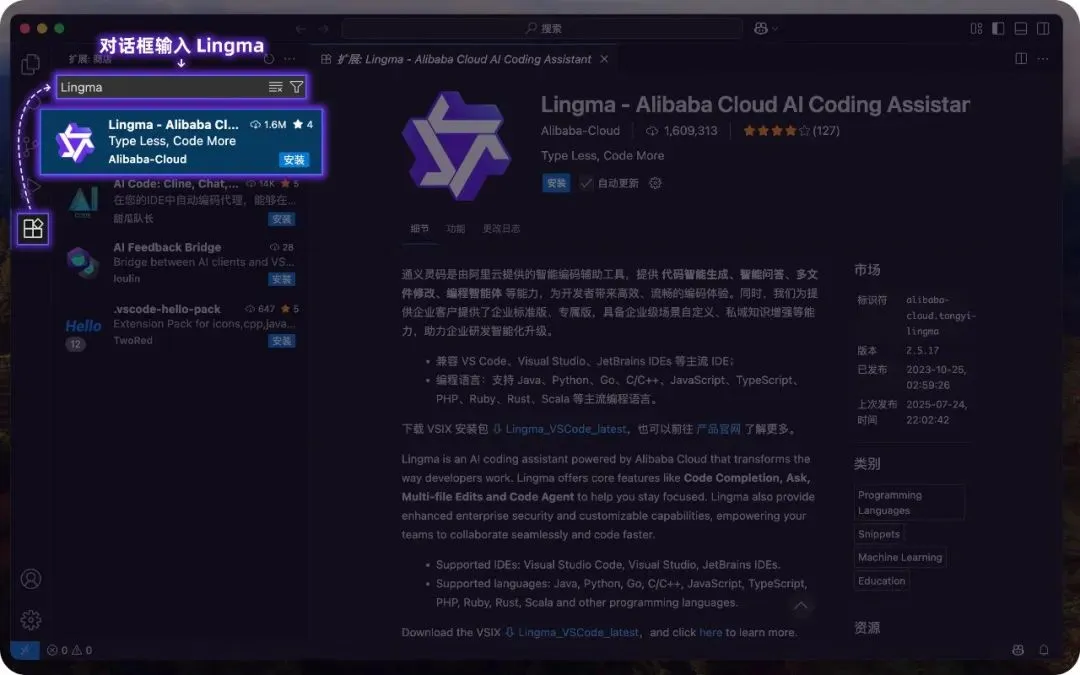Screen dimensions: 1080x675
Task: Open the Run and Debug view
Action: (32, 186)
